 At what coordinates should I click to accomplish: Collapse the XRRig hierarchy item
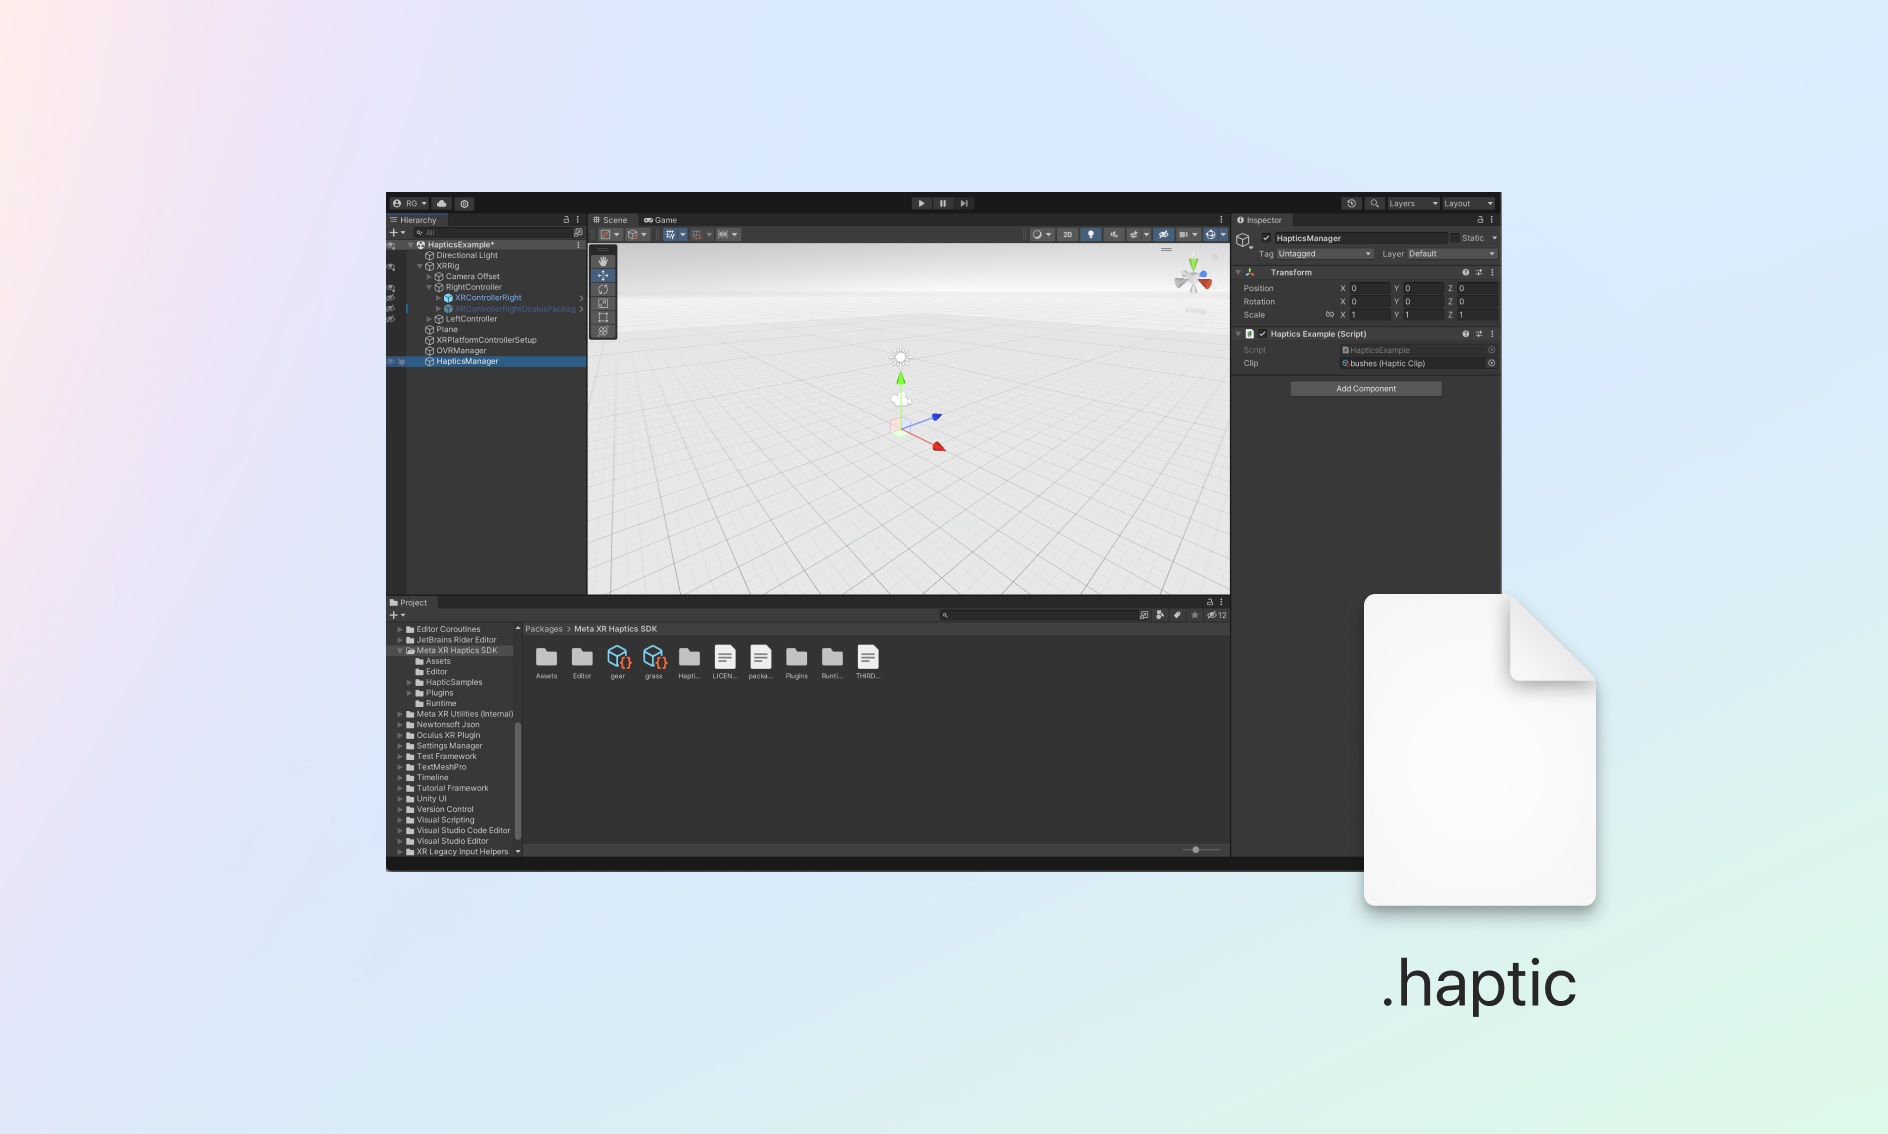pos(420,266)
